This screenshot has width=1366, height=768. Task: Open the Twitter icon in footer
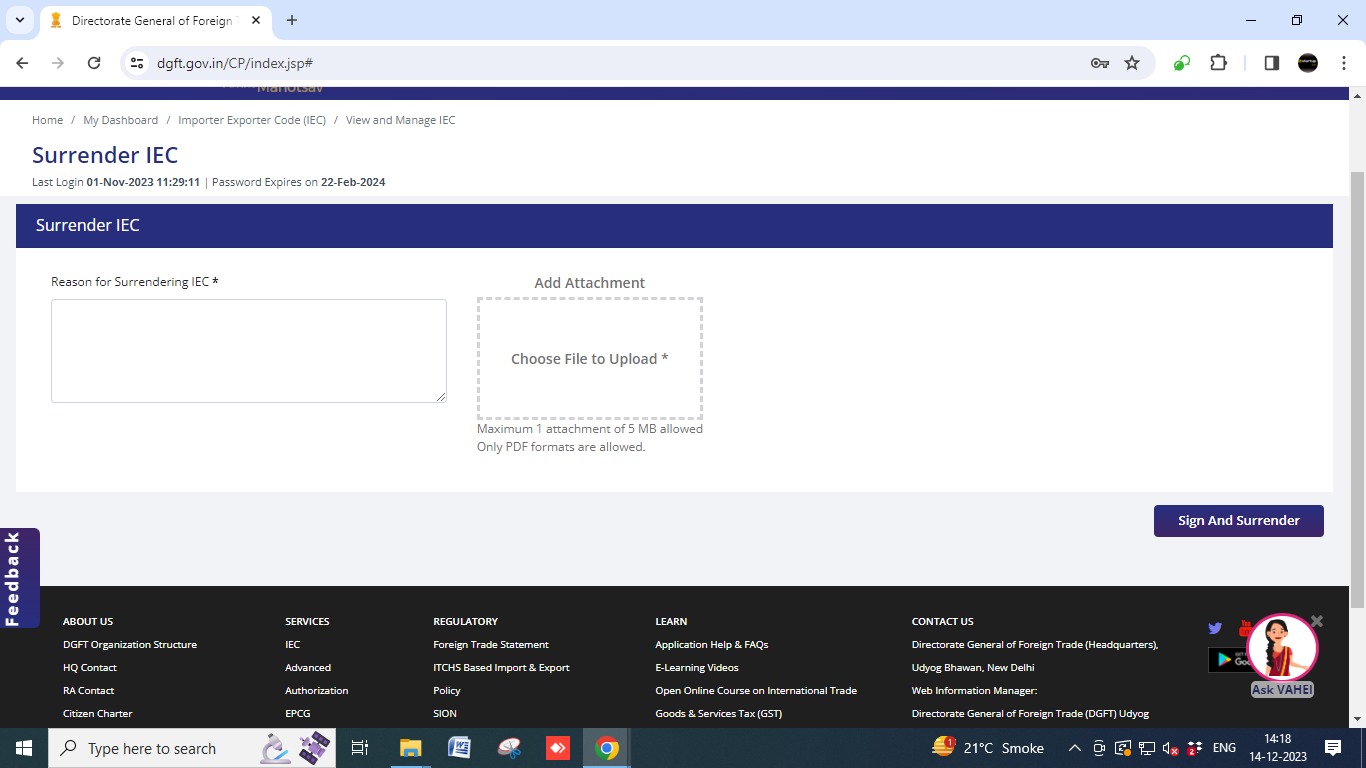click(x=1215, y=628)
